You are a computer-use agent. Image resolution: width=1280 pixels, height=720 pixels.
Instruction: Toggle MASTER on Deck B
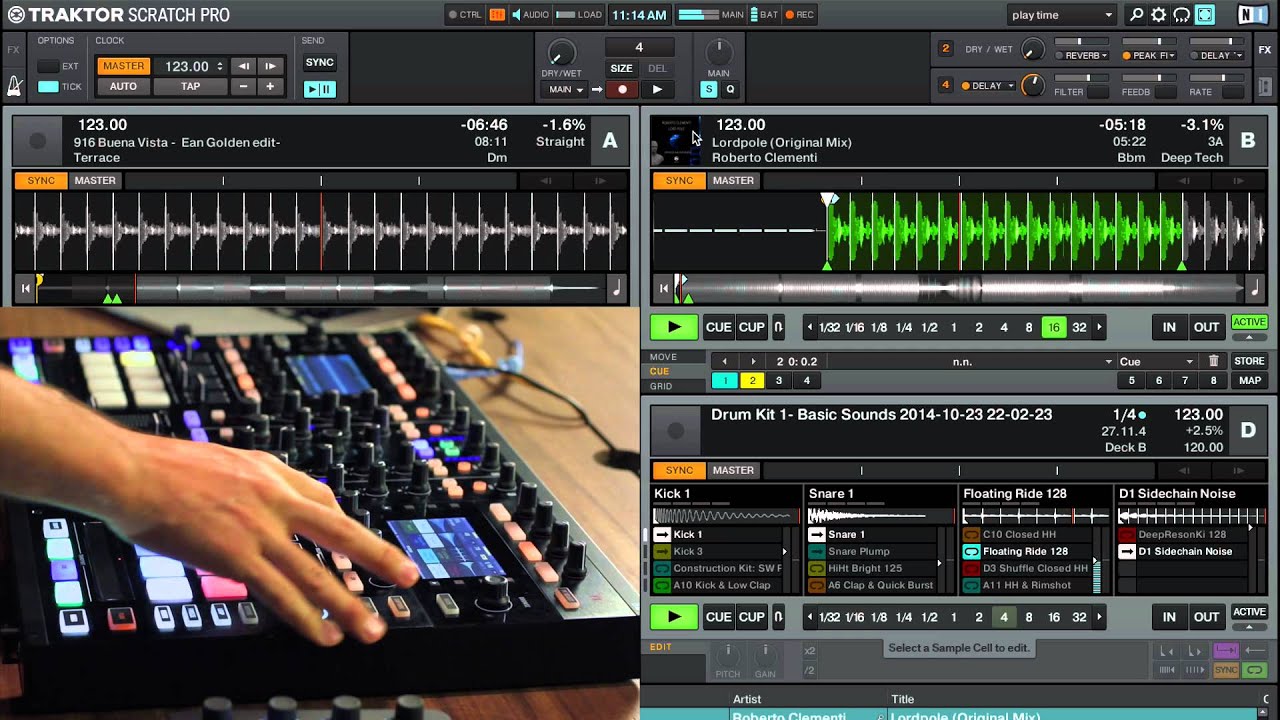[x=733, y=181]
